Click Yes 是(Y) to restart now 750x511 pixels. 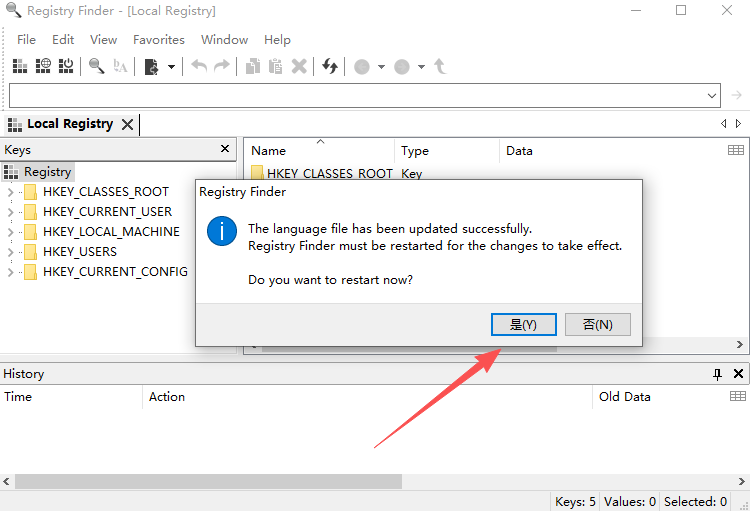tap(524, 324)
